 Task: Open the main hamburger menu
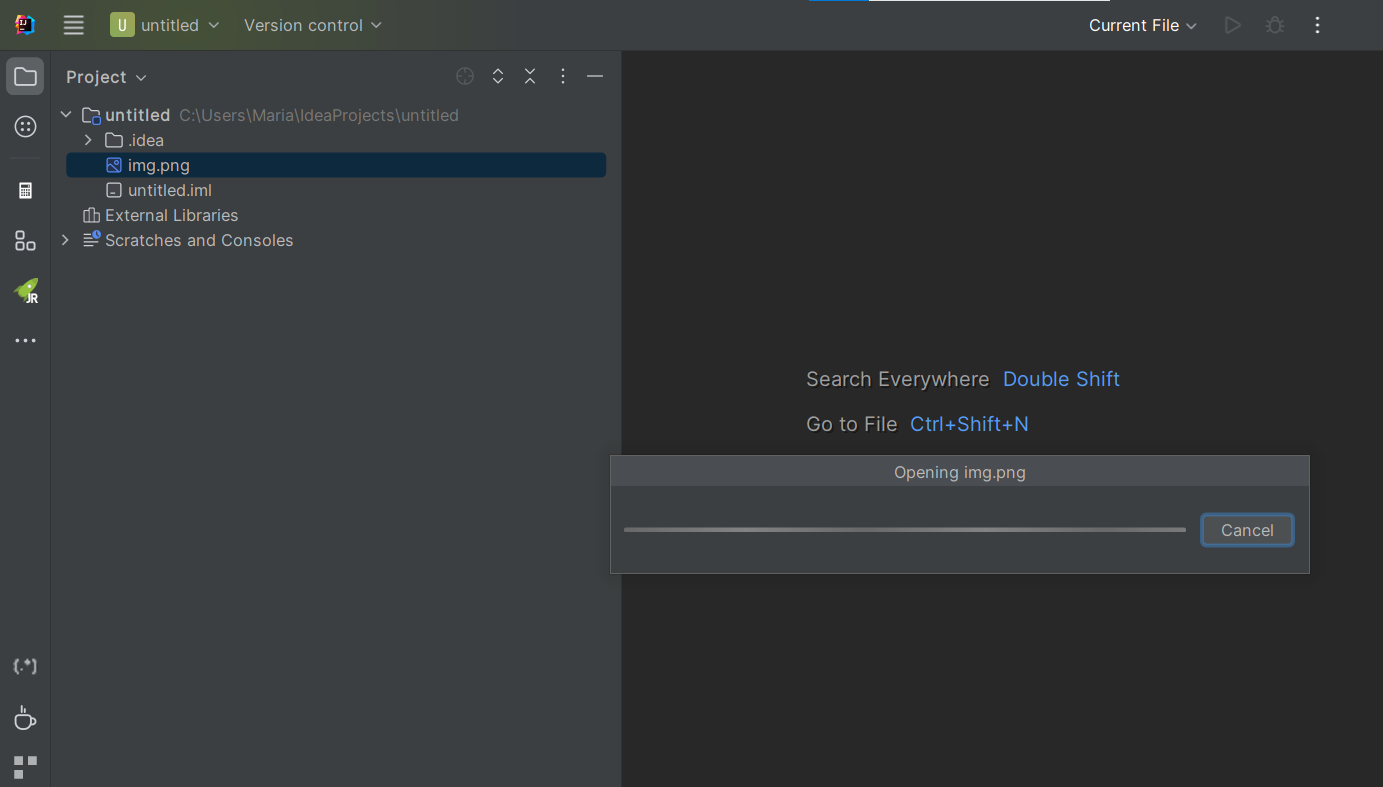tap(73, 25)
